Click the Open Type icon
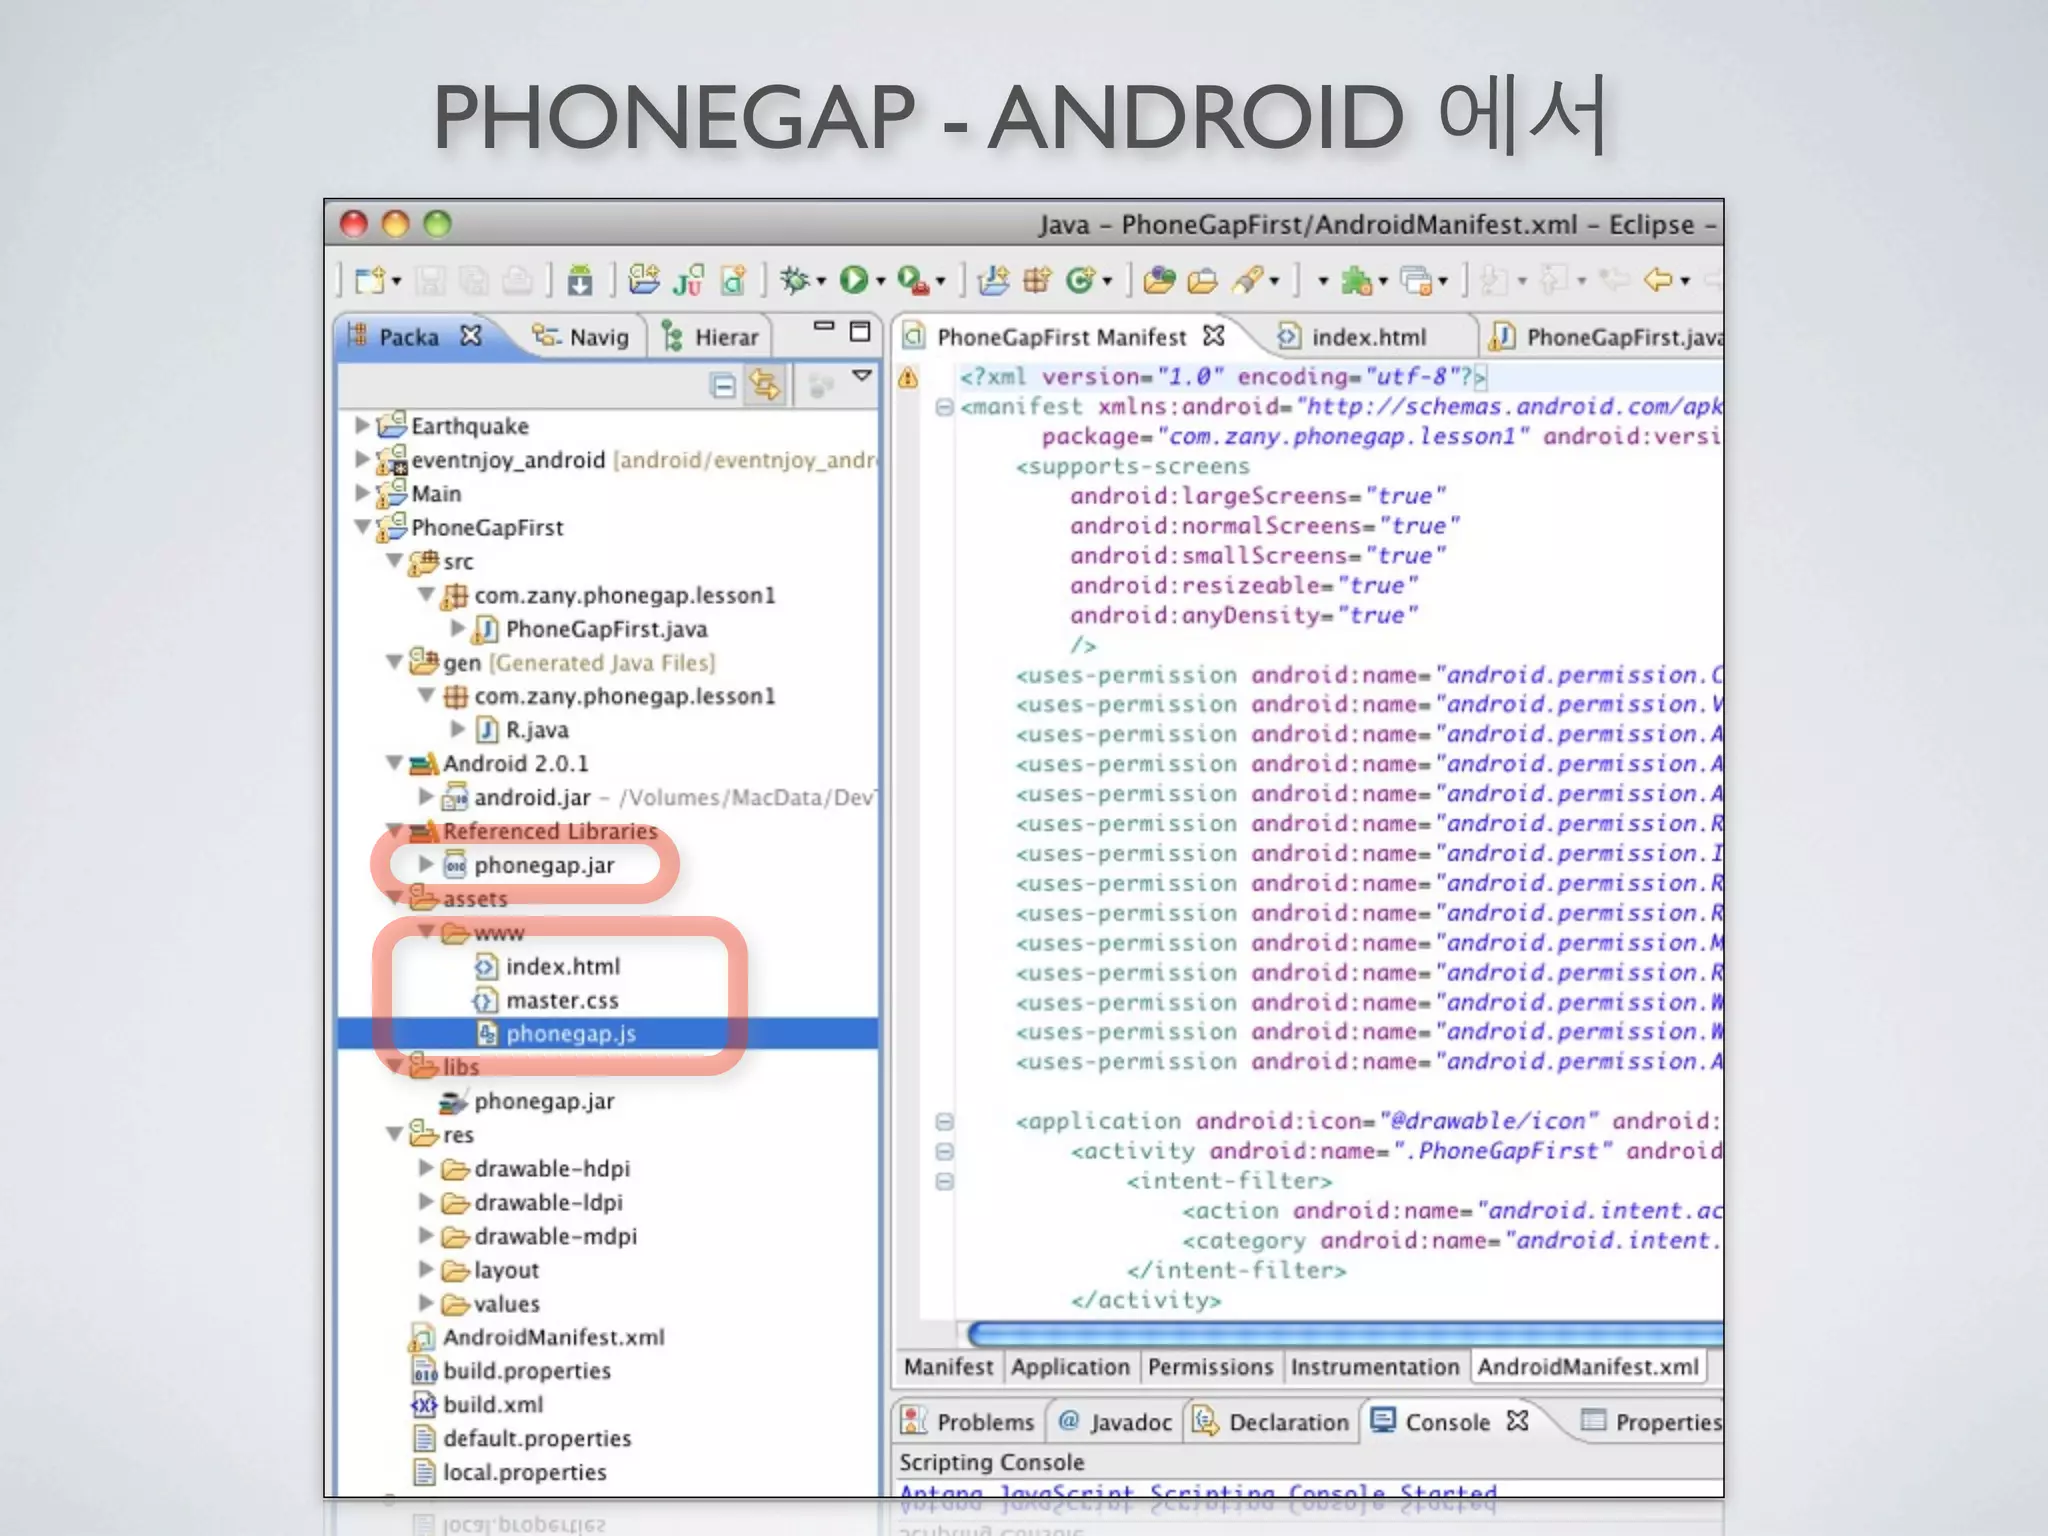 (x=1159, y=281)
